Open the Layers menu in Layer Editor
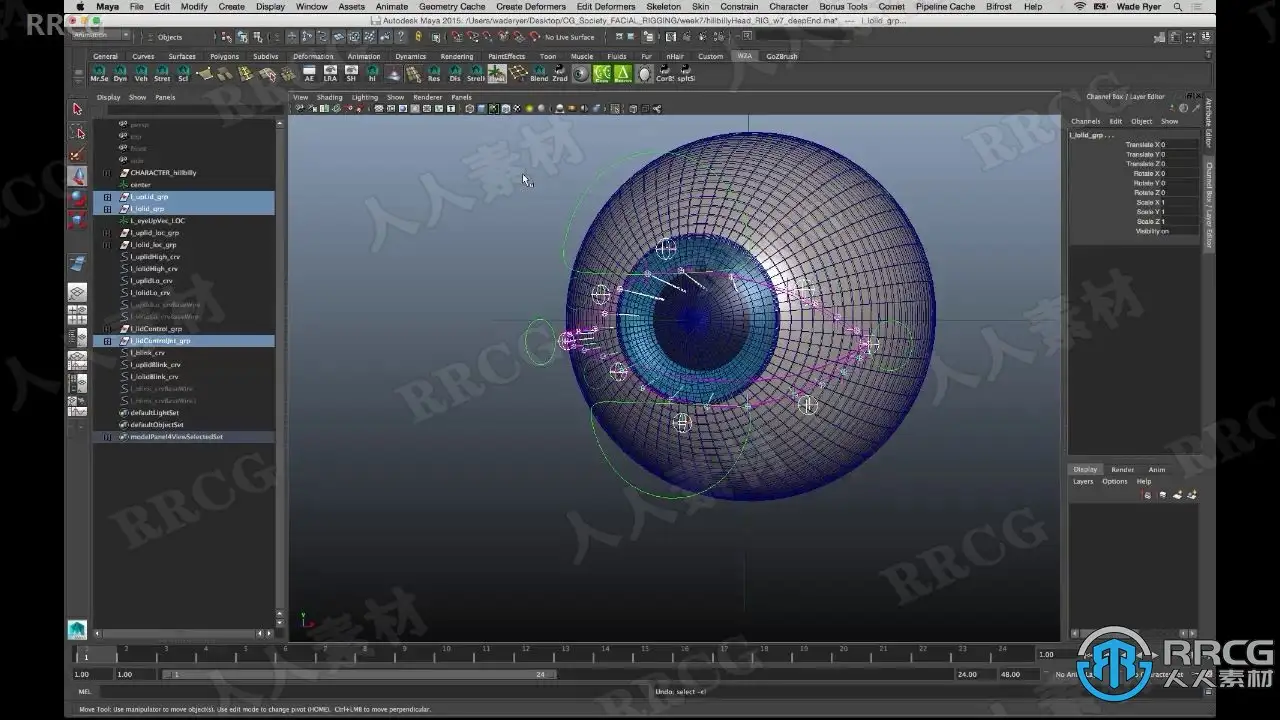This screenshot has width=1280, height=720. (x=1083, y=481)
